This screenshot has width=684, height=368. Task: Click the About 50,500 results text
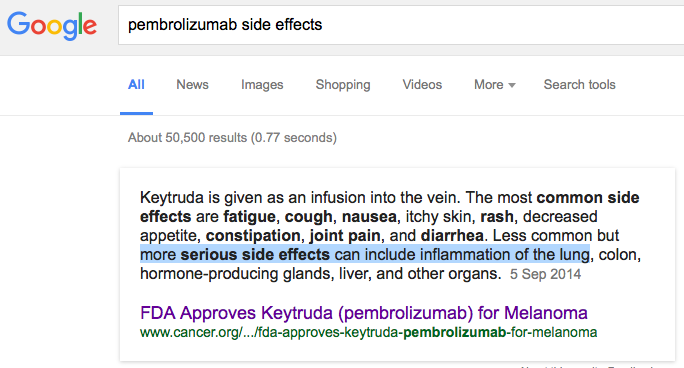point(233,138)
